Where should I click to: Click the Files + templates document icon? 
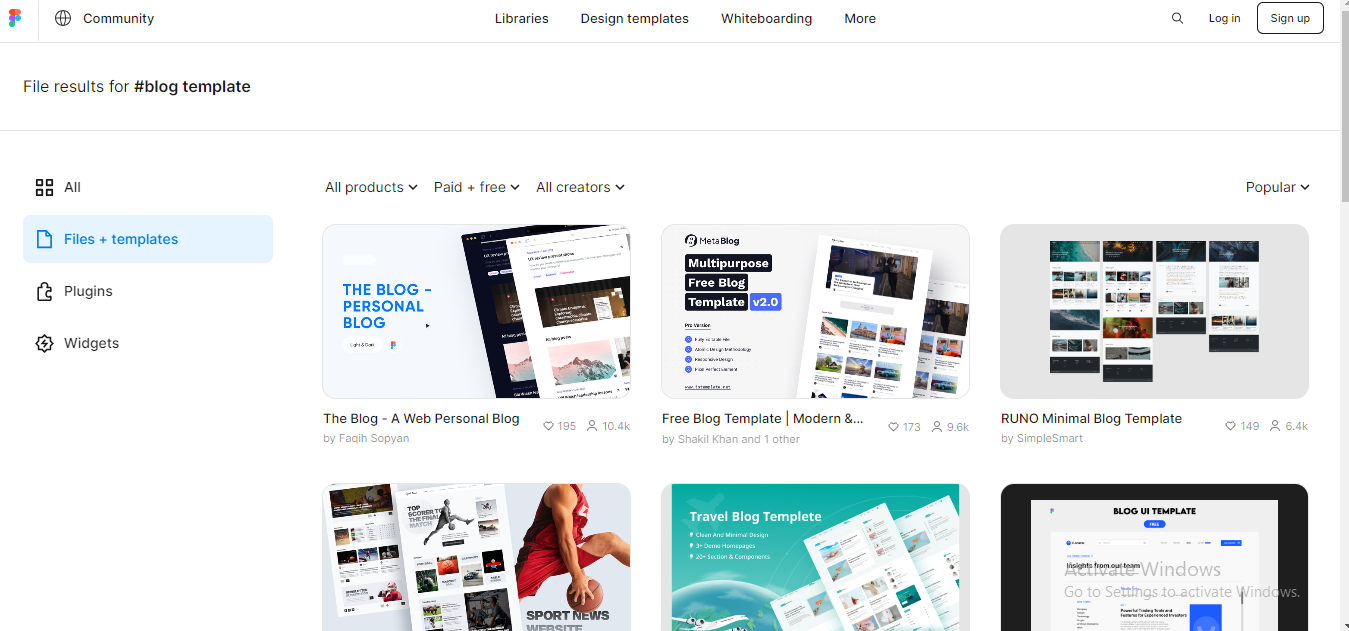[x=44, y=239]
